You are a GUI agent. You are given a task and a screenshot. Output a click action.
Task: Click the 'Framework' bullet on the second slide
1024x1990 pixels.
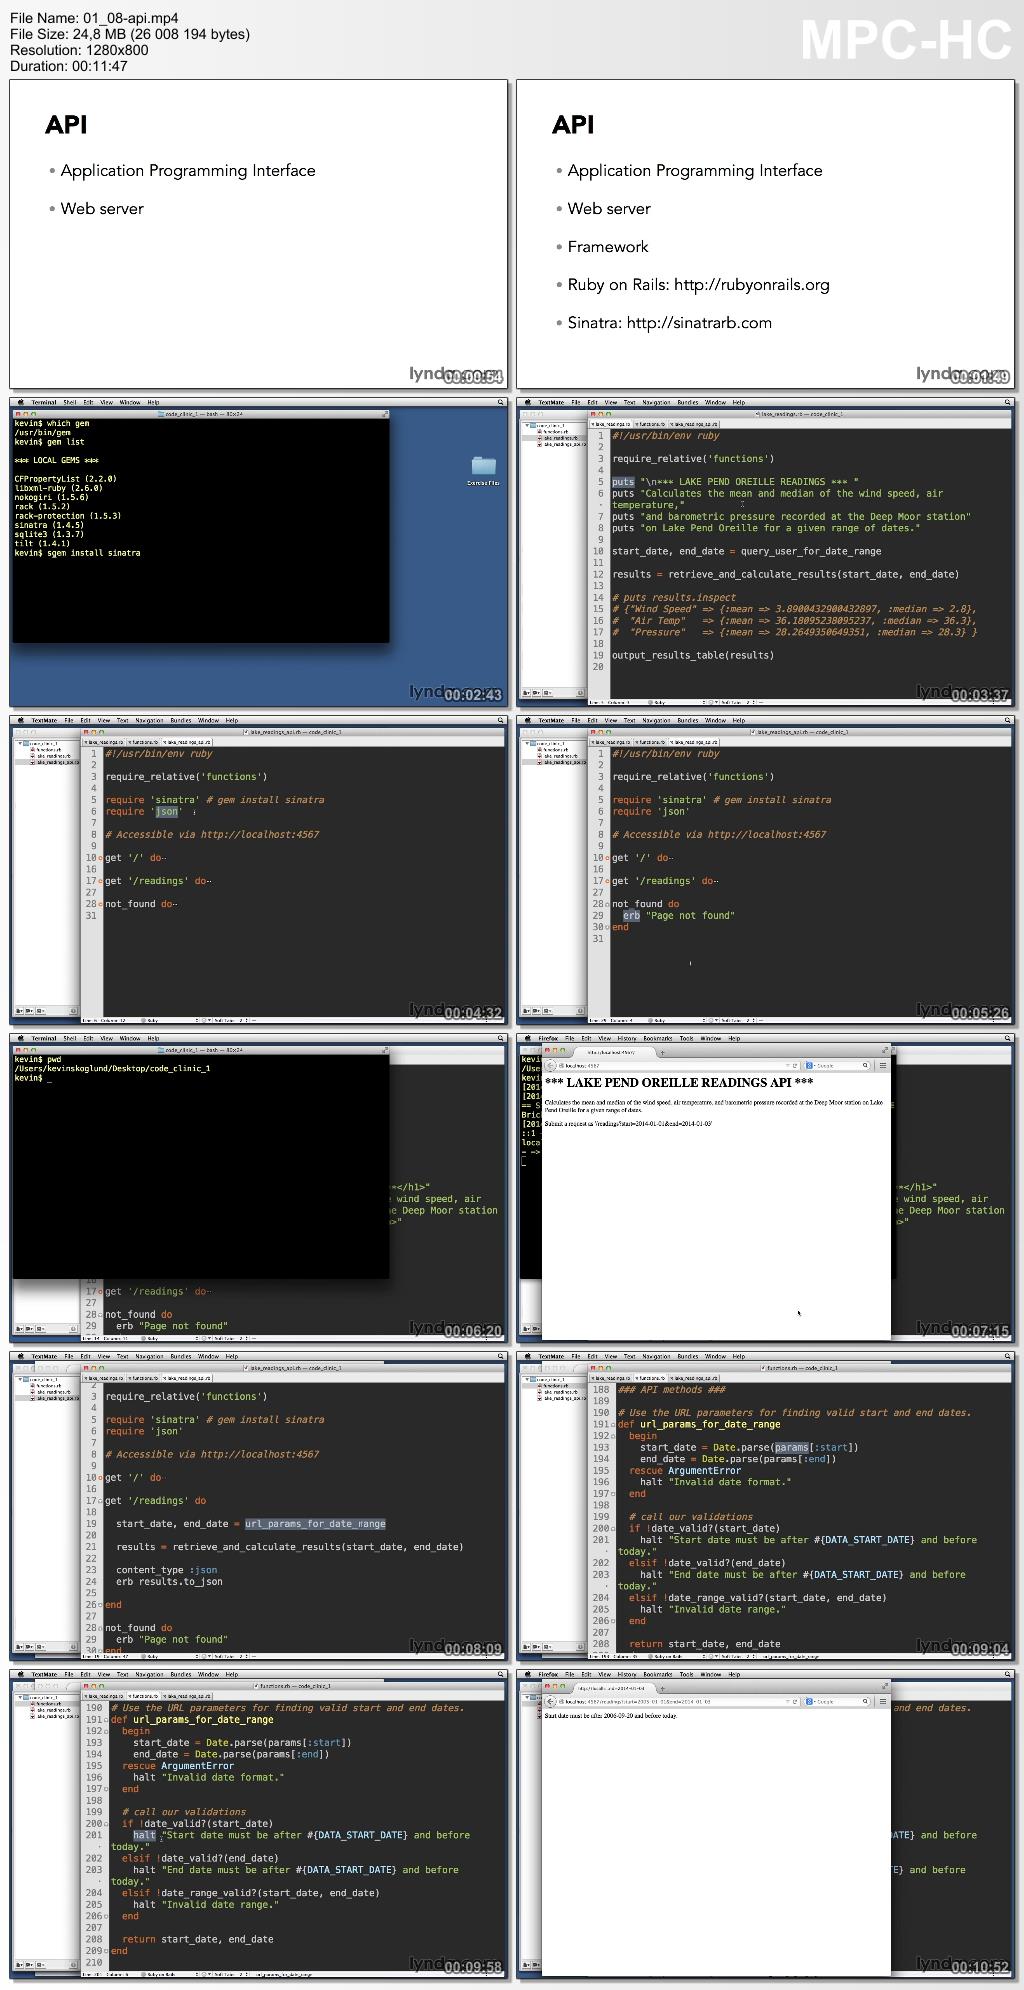(608, 247)
